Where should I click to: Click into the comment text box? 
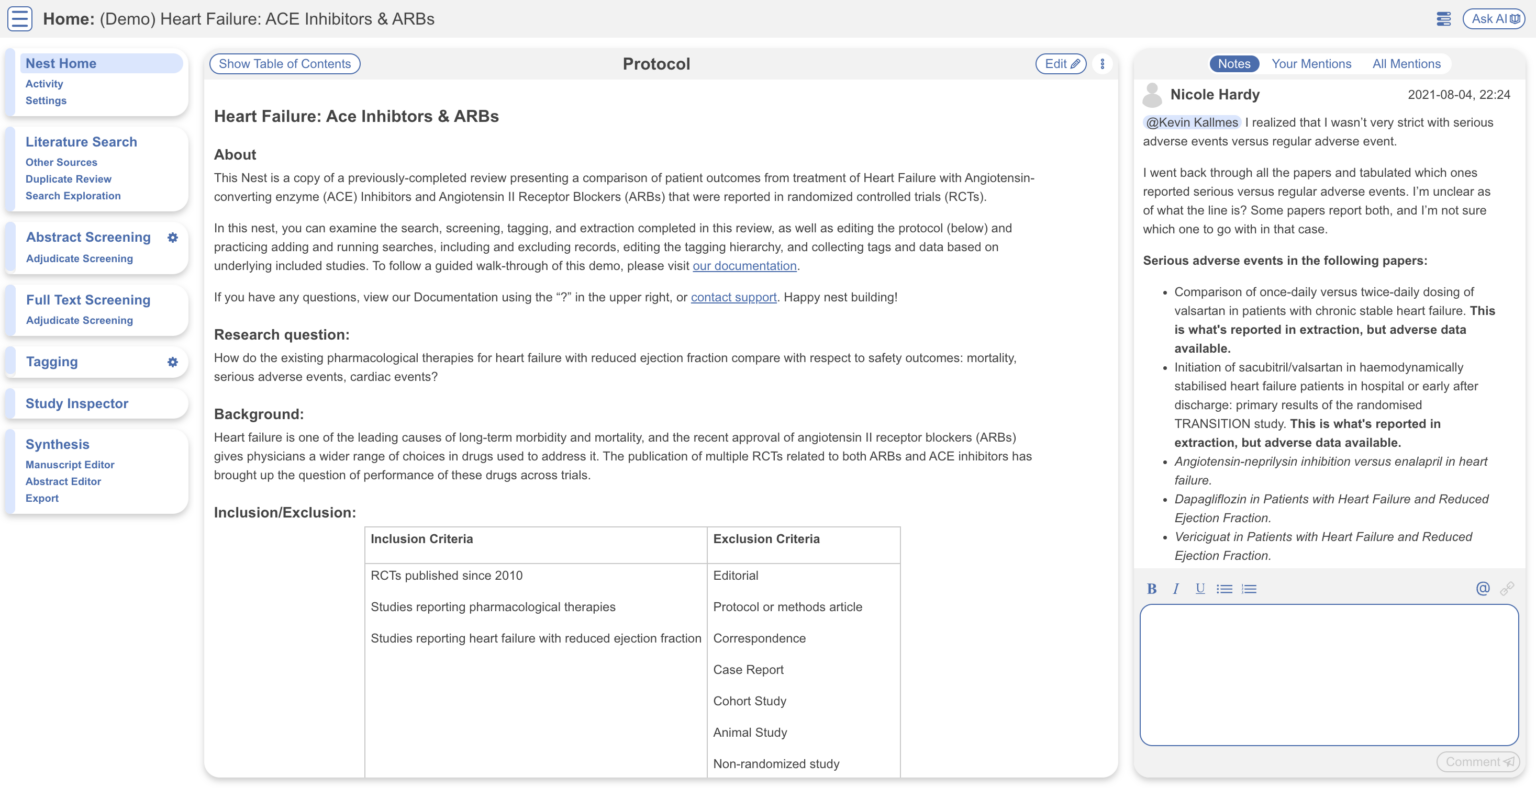tap(1329, 675)
